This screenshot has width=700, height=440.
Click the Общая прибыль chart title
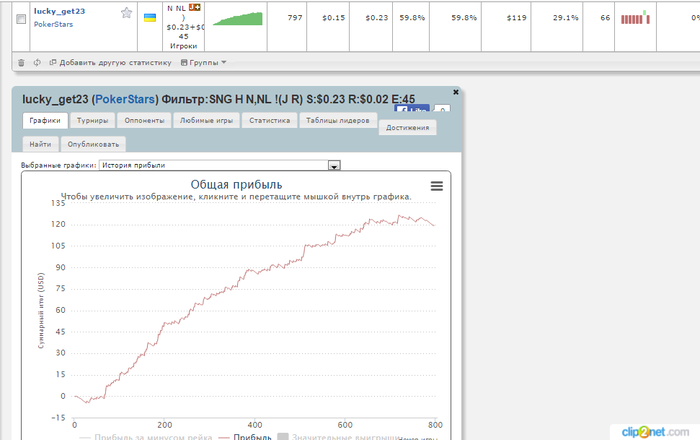(x=236, y=184)
